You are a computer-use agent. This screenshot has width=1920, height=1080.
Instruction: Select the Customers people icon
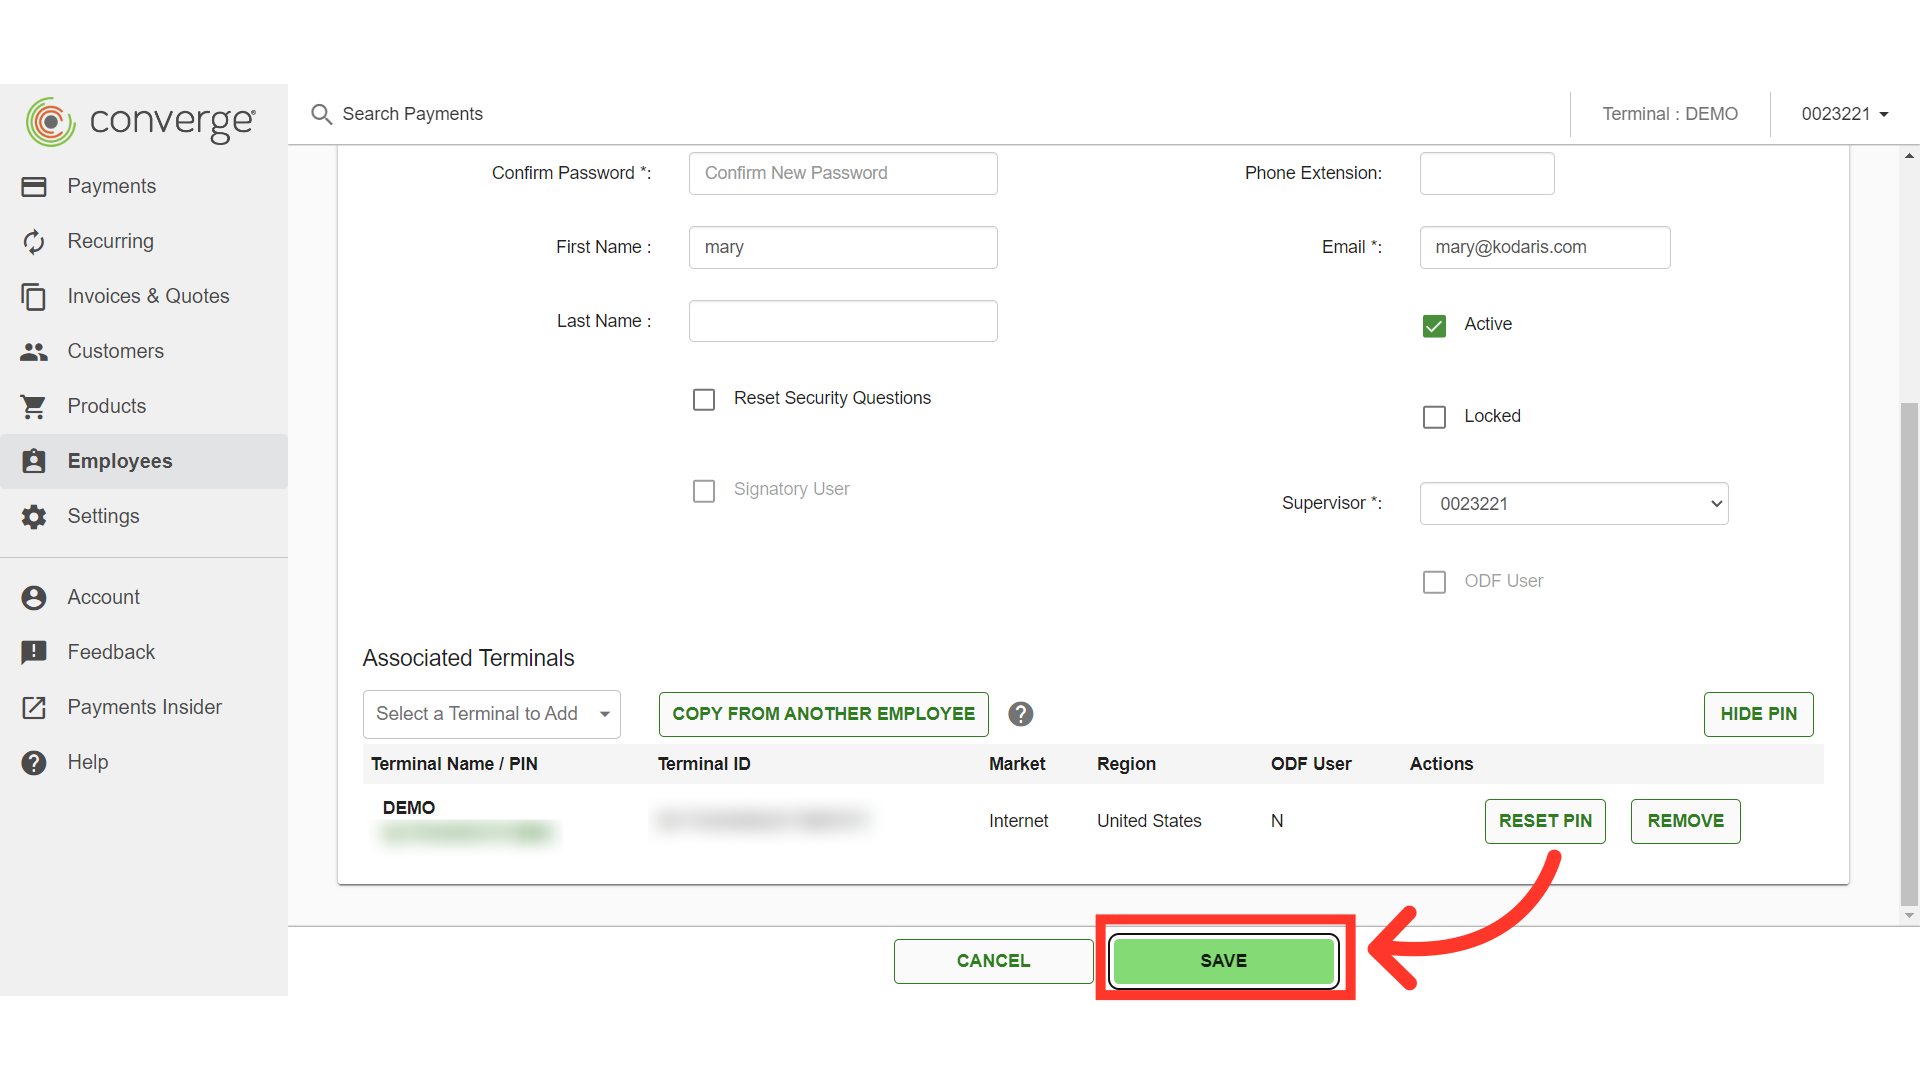tap(34, 352)
